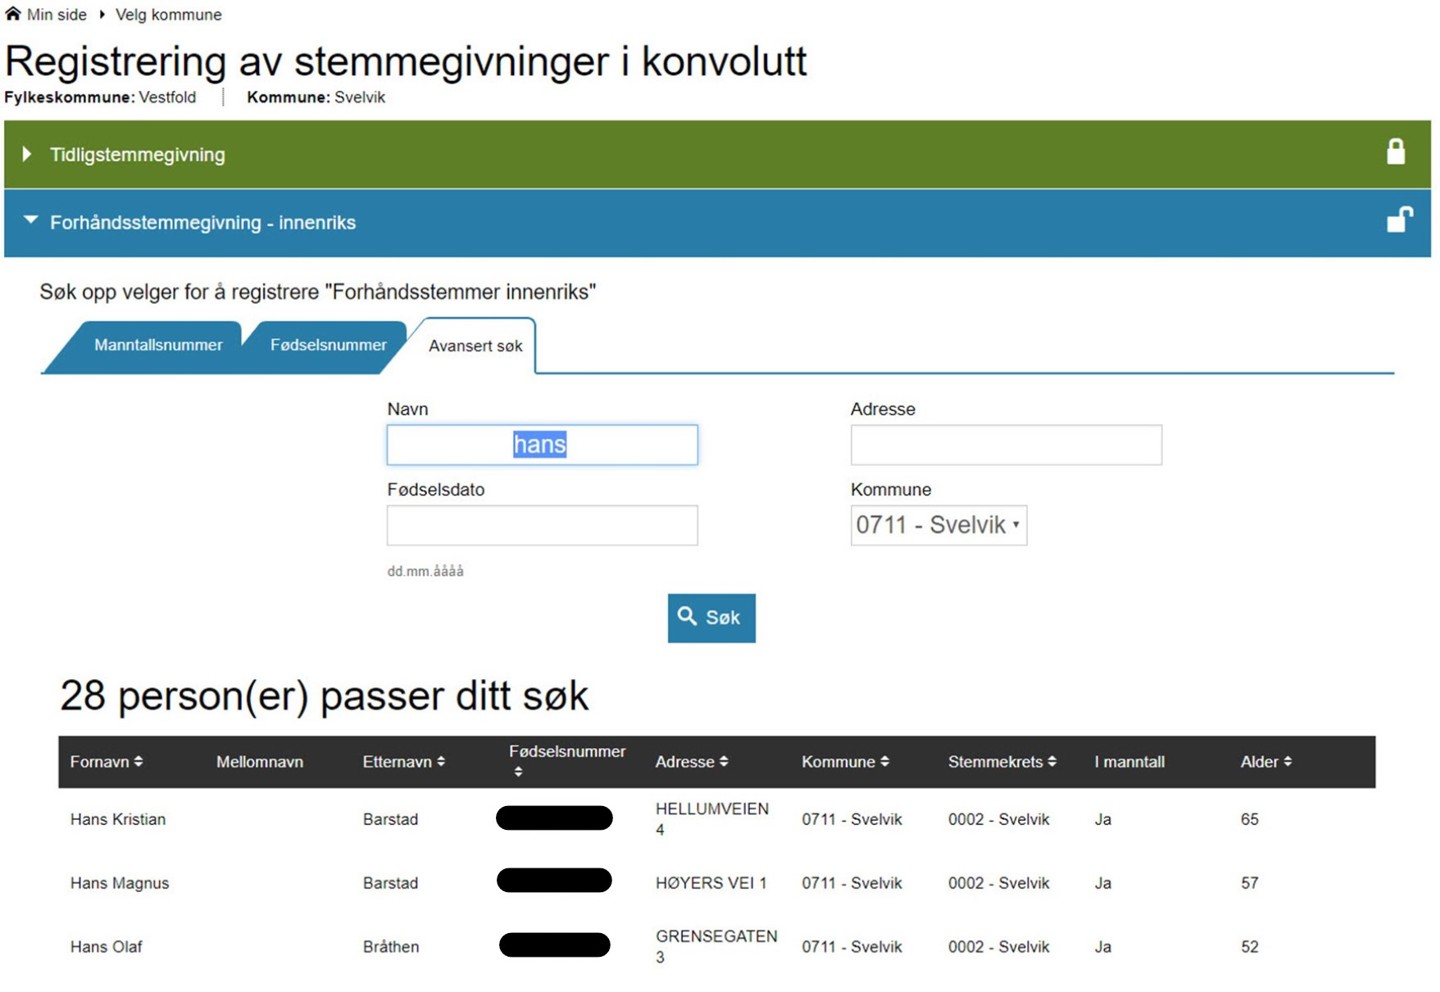
Task: Sort the Kommune column header arrows
Action: (x=884, y=762)
